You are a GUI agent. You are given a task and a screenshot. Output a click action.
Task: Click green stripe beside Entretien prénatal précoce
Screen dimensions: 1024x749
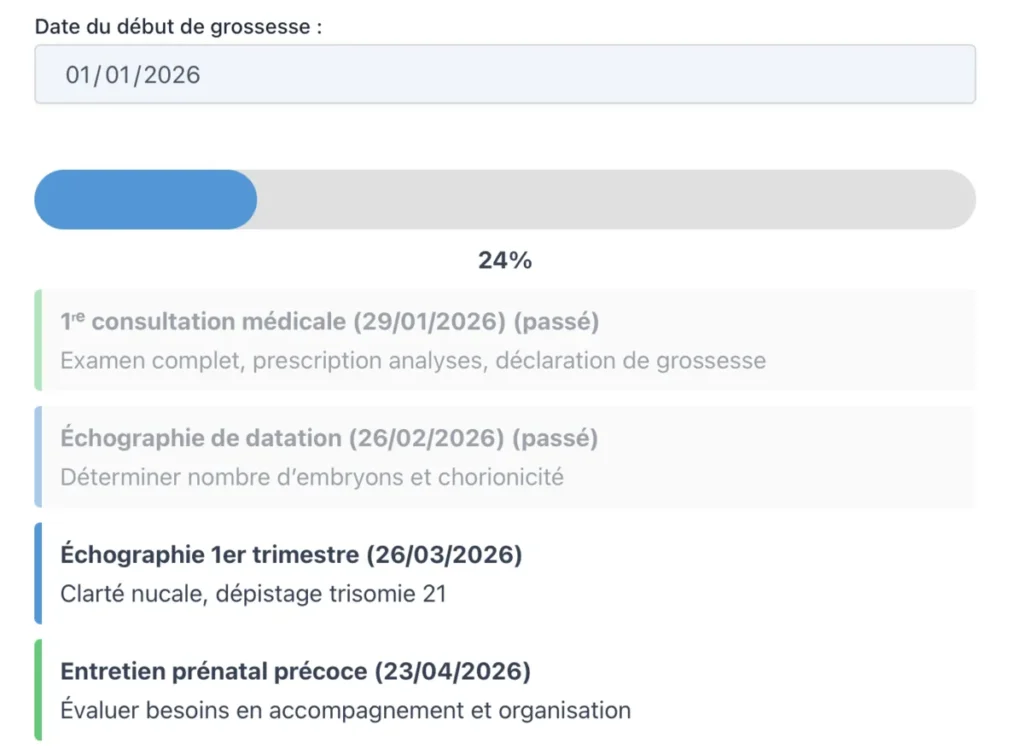[38, 690]
